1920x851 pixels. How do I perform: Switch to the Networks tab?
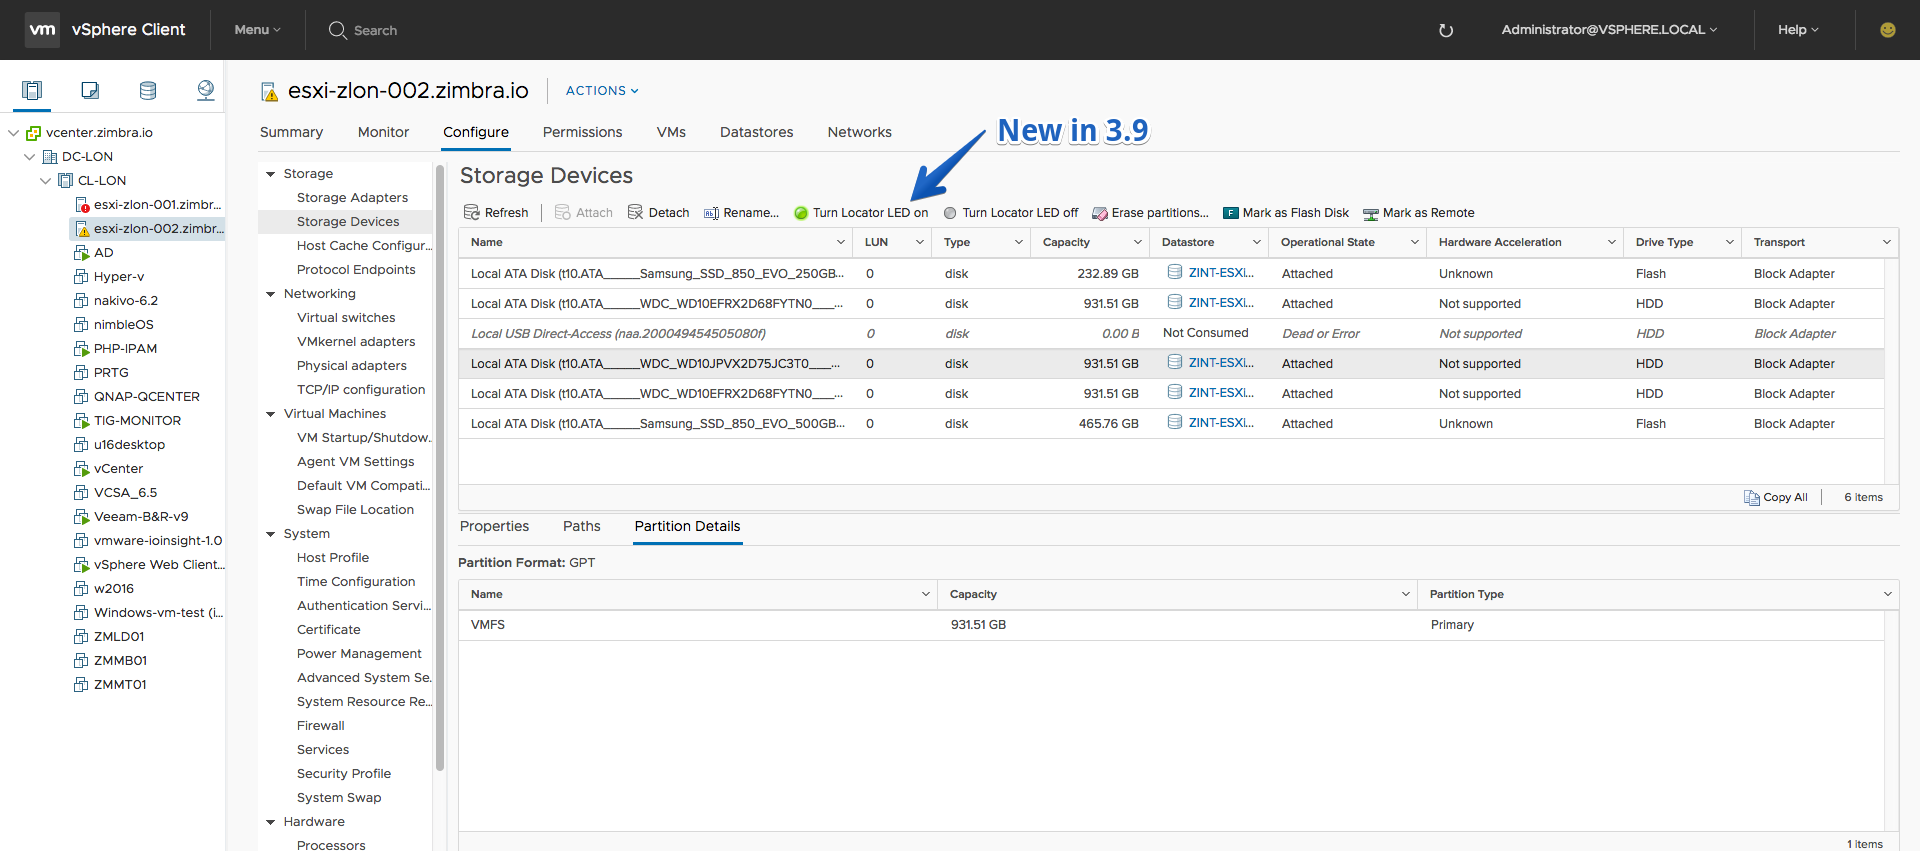pos(859,132)
